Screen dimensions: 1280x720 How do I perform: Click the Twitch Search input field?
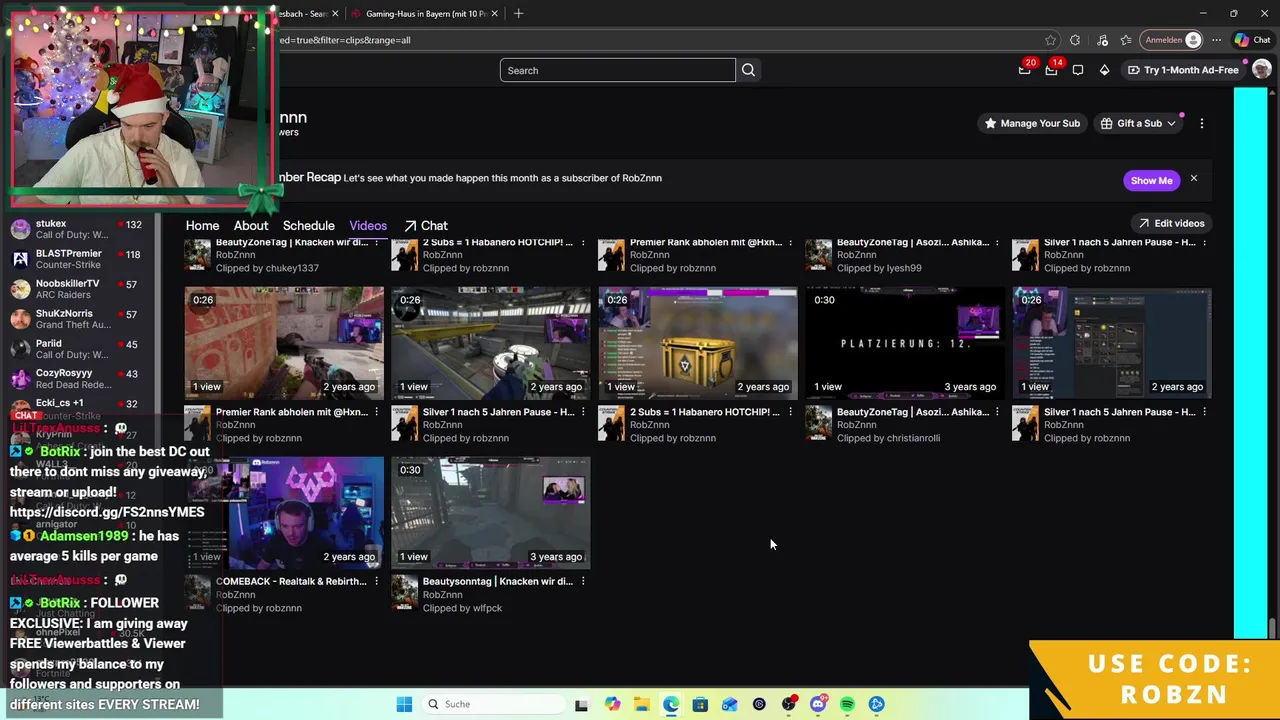[x=618, y=70]
